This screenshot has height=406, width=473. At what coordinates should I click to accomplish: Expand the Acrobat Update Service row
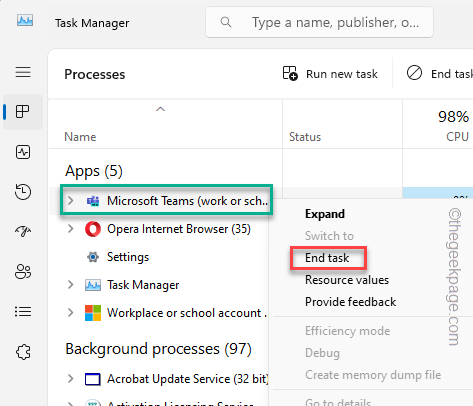click(70, 379)
